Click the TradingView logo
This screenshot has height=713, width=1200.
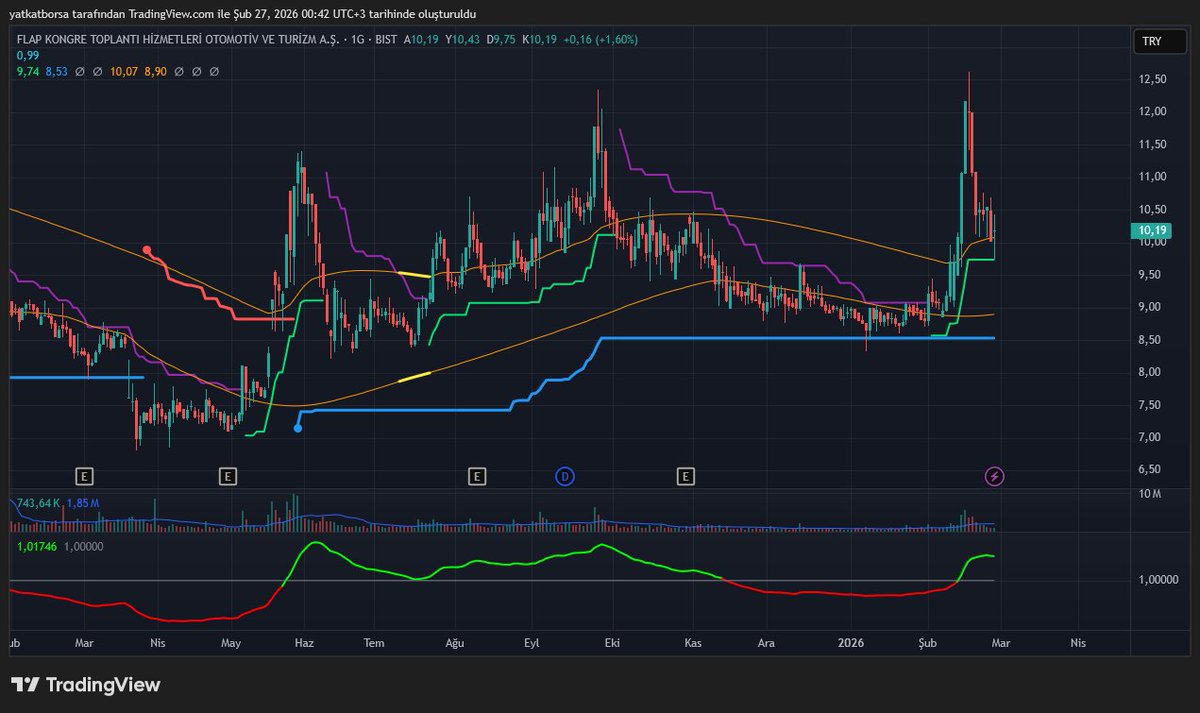click(87, 685)
